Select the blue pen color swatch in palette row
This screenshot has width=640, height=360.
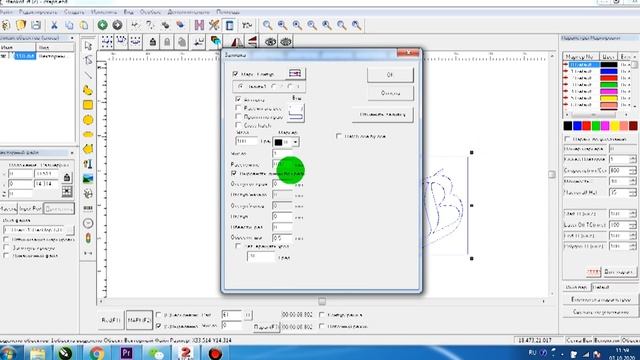pos(577,126)
